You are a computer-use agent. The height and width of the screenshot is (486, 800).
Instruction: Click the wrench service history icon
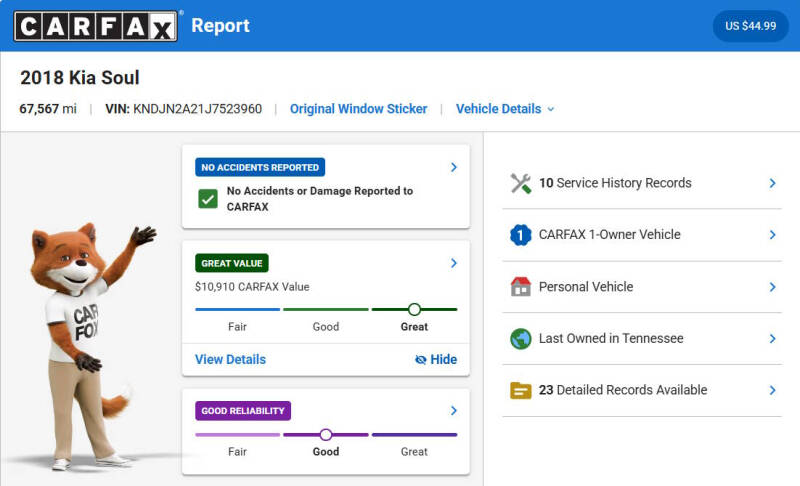click(520, 184)
